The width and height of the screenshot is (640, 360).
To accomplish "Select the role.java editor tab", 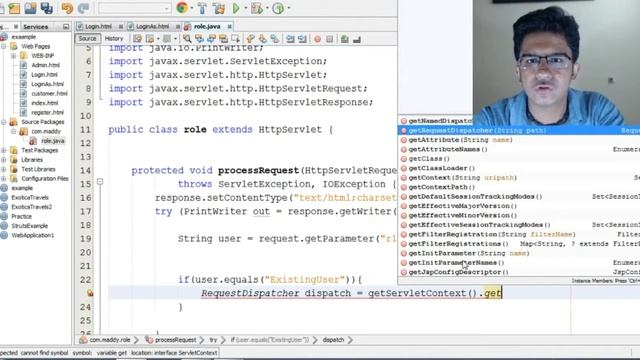I will pyautogui.click(x=207, y=26).
